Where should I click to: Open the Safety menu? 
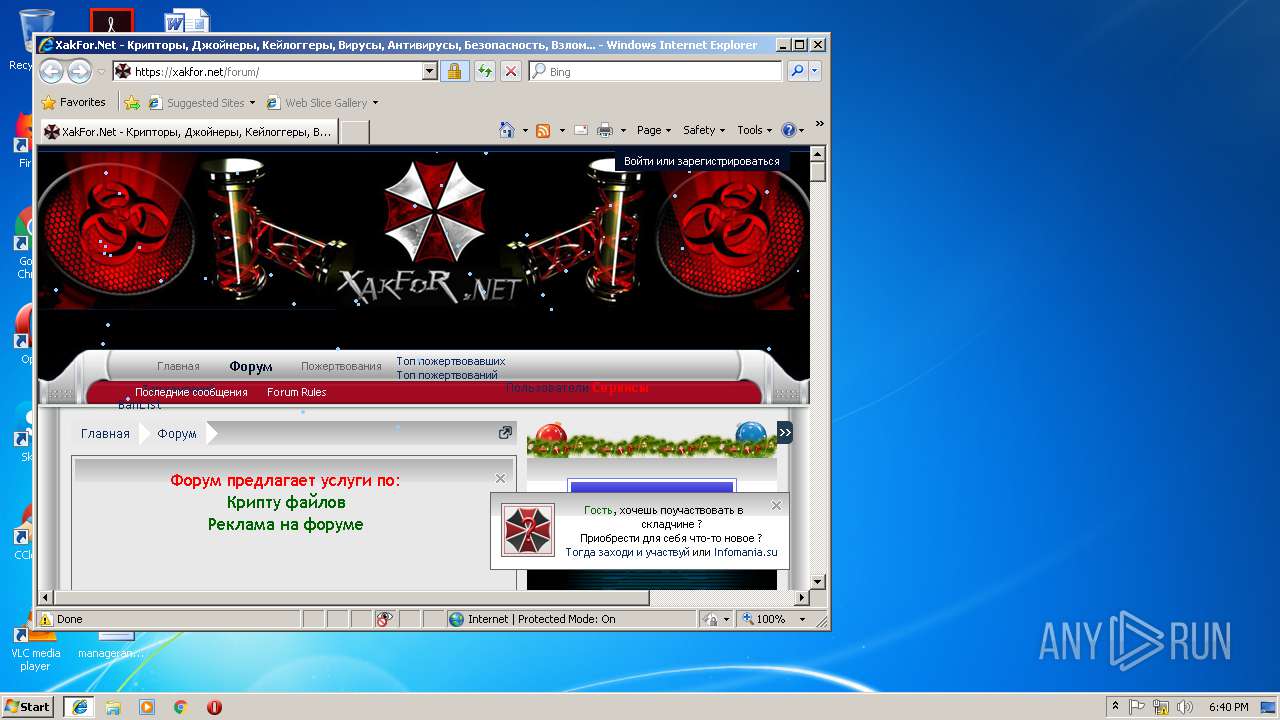pos(704,130)
